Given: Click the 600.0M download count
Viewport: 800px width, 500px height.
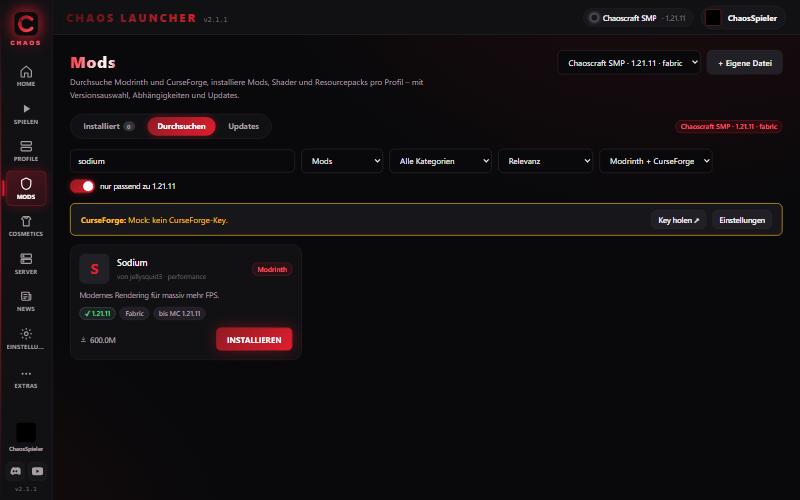Looking at the screenshot, I should click(x=98, y=340).
